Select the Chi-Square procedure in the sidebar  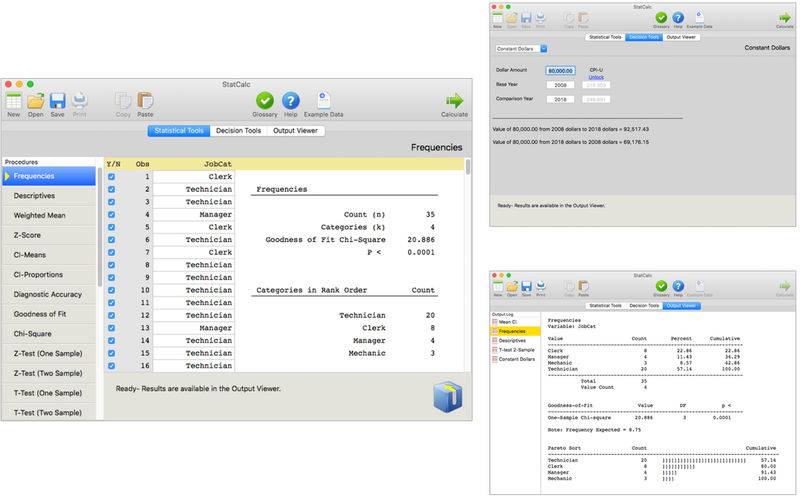coord(50,333)
